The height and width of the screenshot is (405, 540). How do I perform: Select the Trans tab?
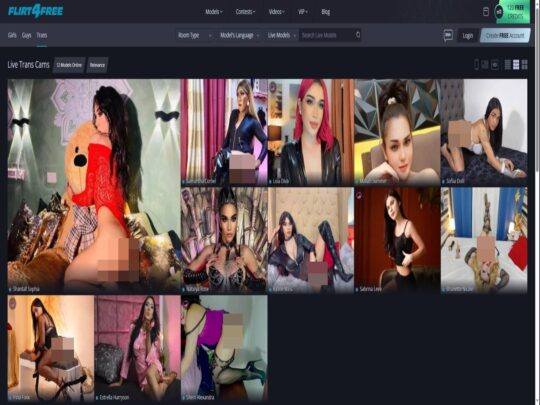tap(42, 35)
